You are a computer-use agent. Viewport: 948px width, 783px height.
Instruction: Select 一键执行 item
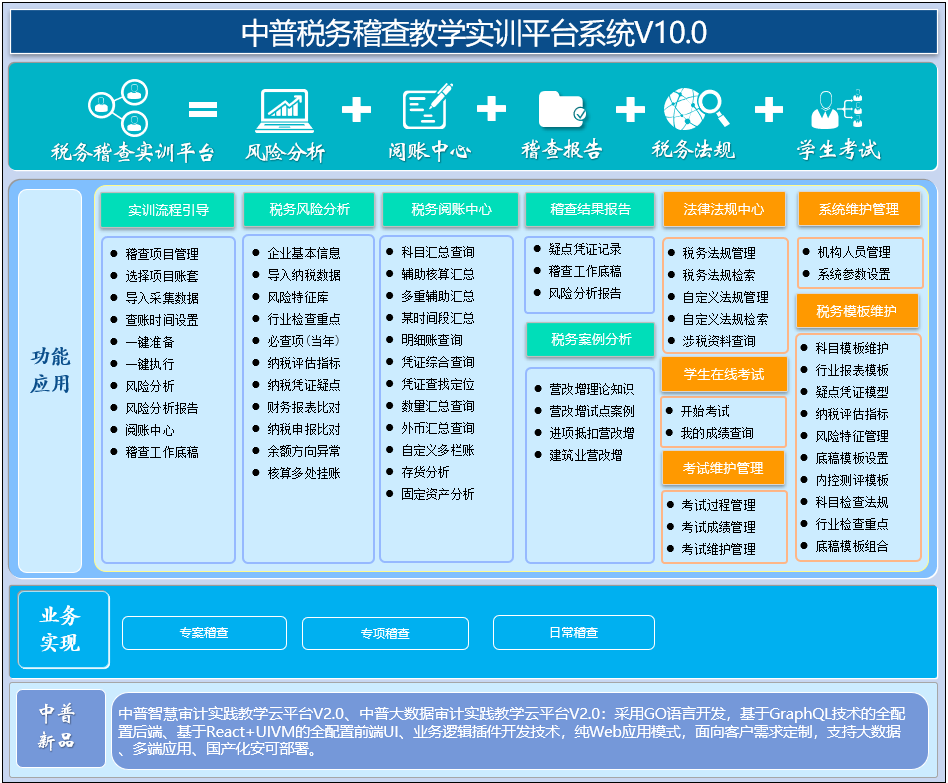(x=150, y=364)
